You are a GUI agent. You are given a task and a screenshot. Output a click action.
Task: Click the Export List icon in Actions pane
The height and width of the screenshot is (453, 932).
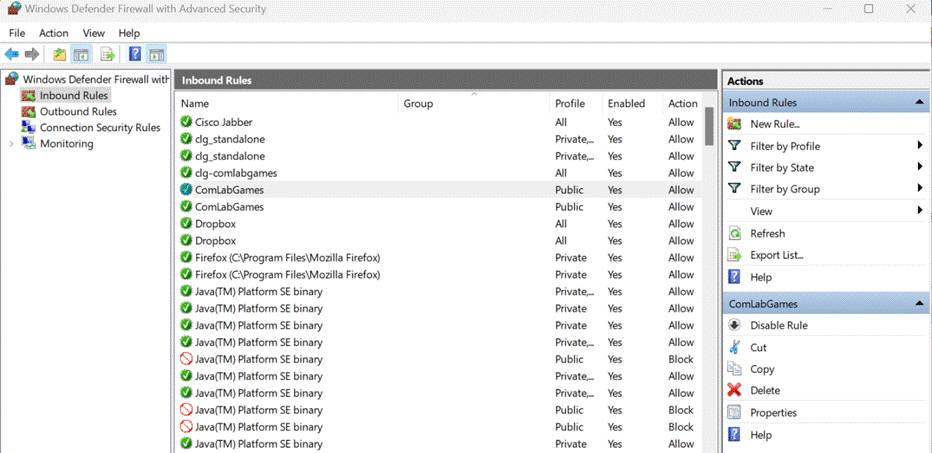coord(735,255)
